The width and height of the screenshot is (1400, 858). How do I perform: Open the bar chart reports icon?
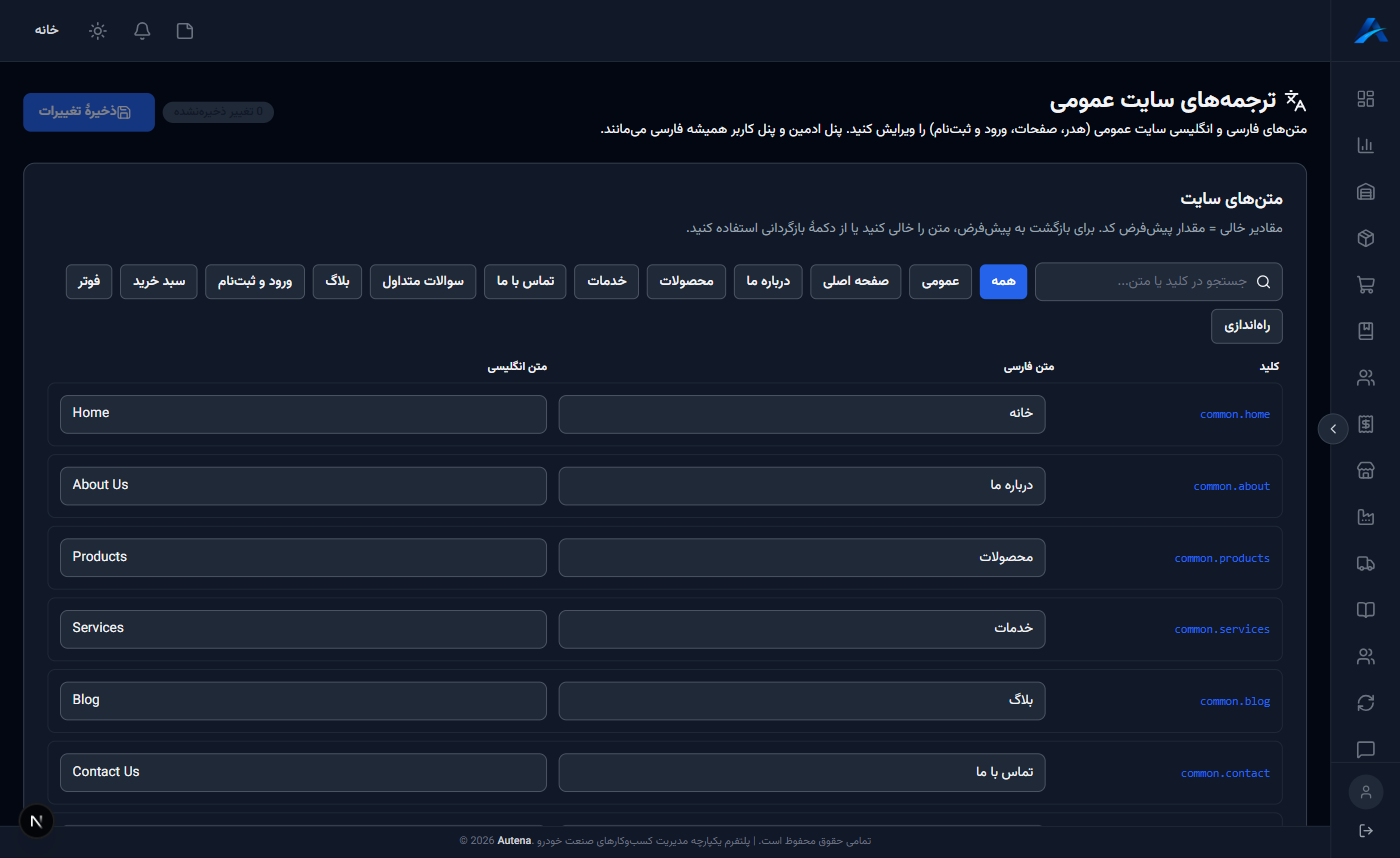click(x=1365, y=145)
